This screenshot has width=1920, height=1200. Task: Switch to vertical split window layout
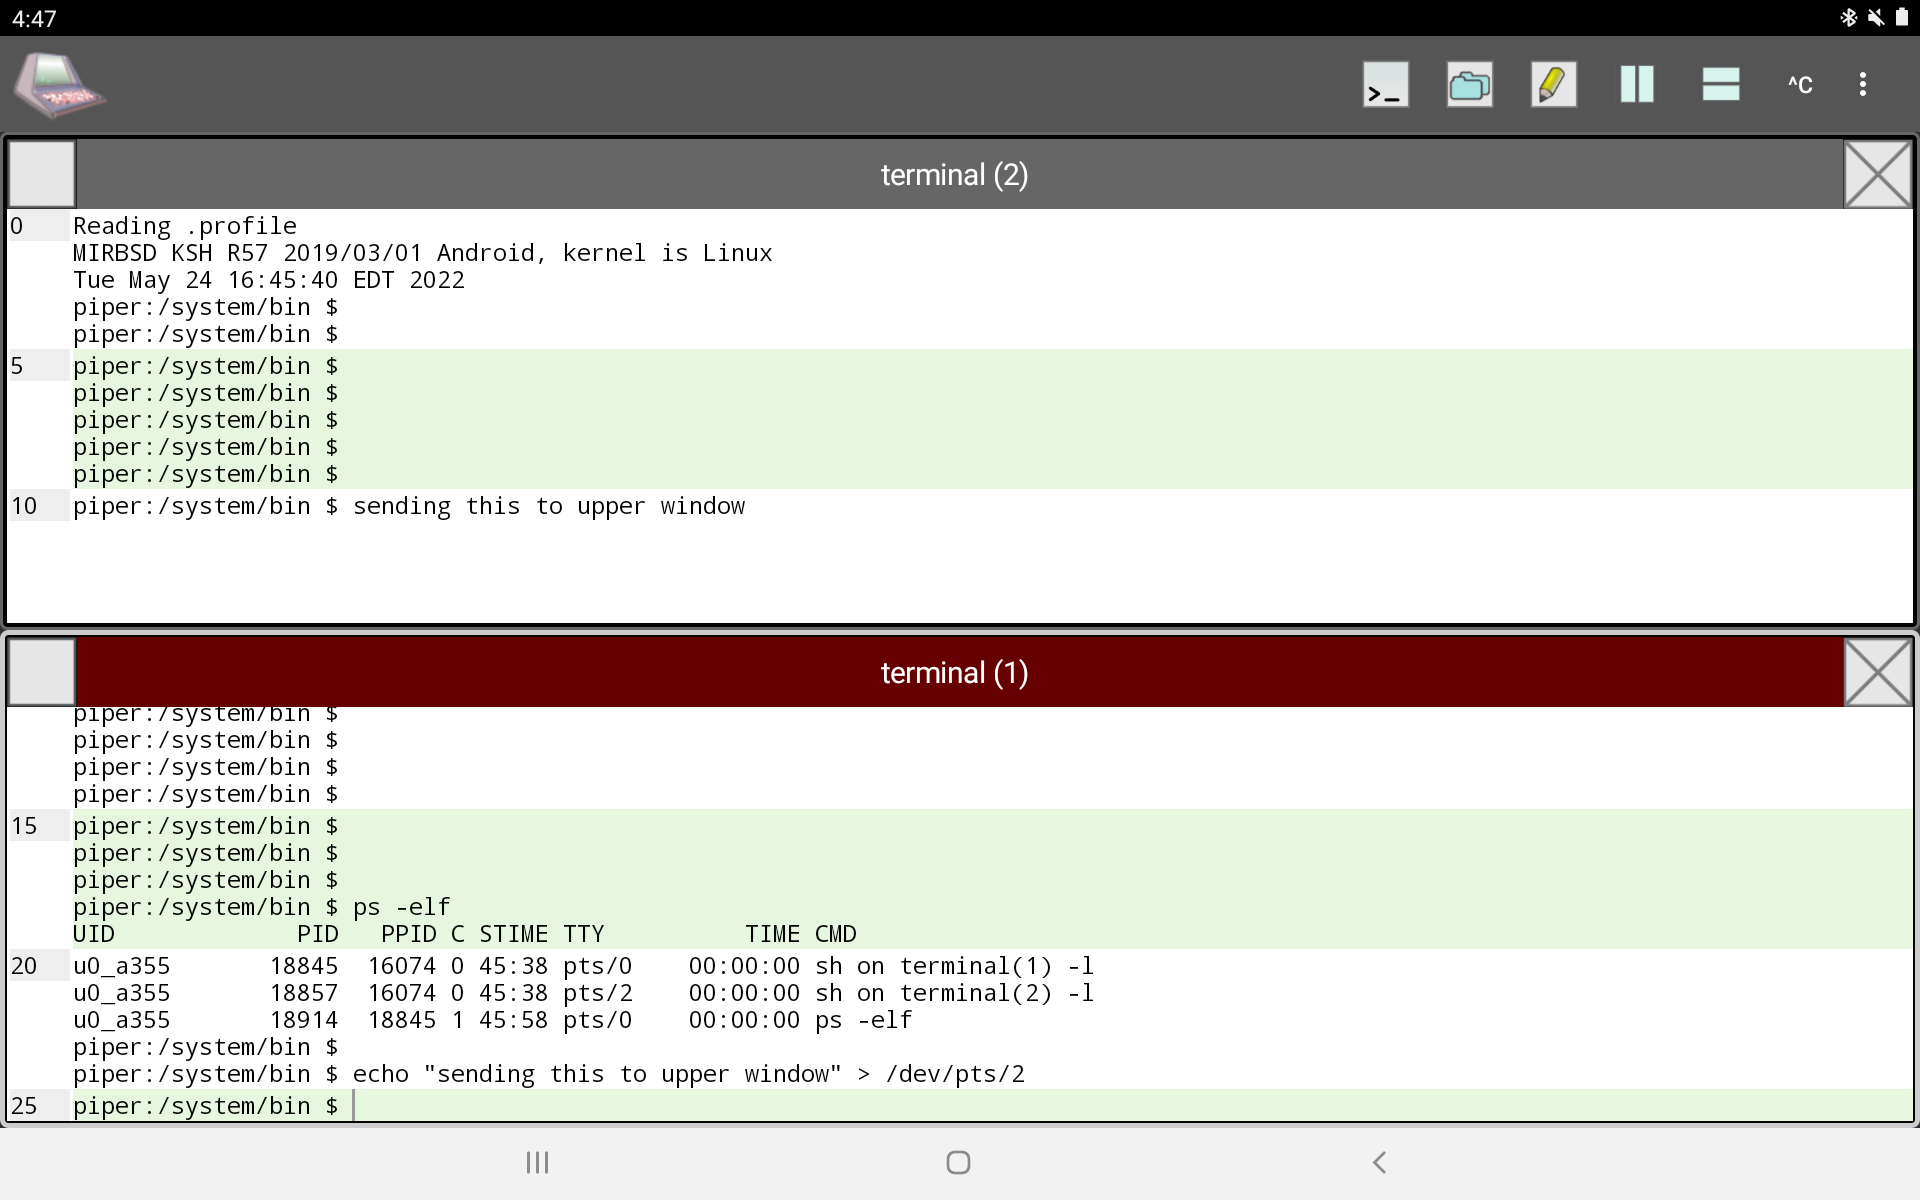pyautogui.click(x=1636, y=84)
